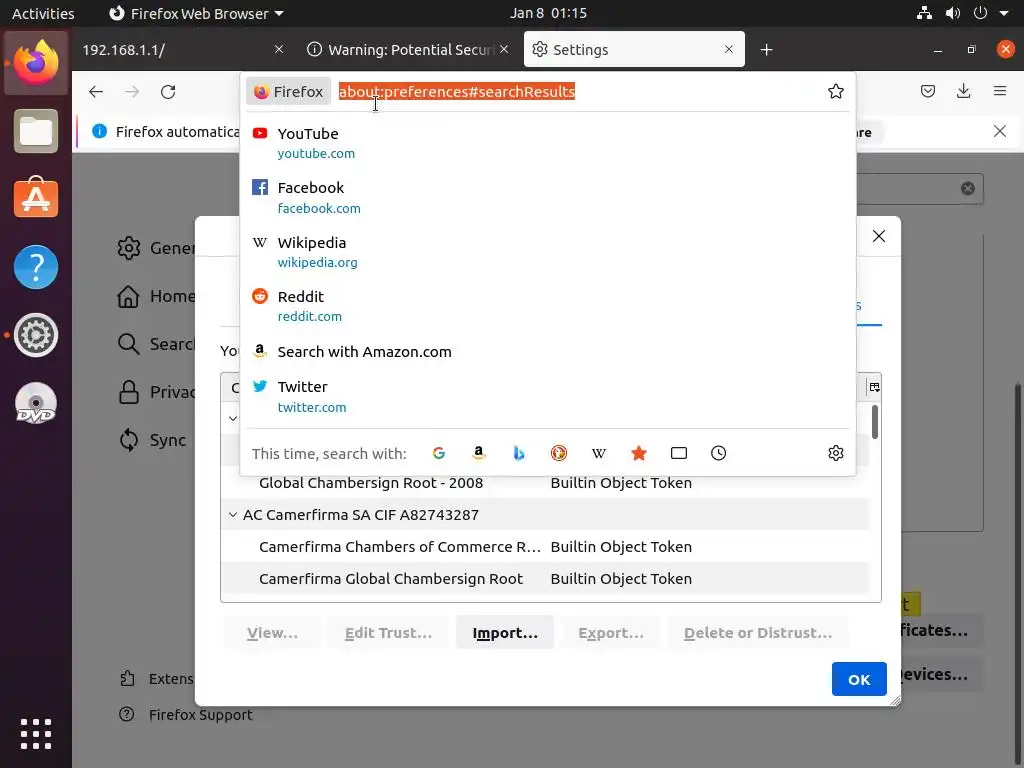Search this time with Google icon
Screen dimensions: 1024x768
pos(439,453)
